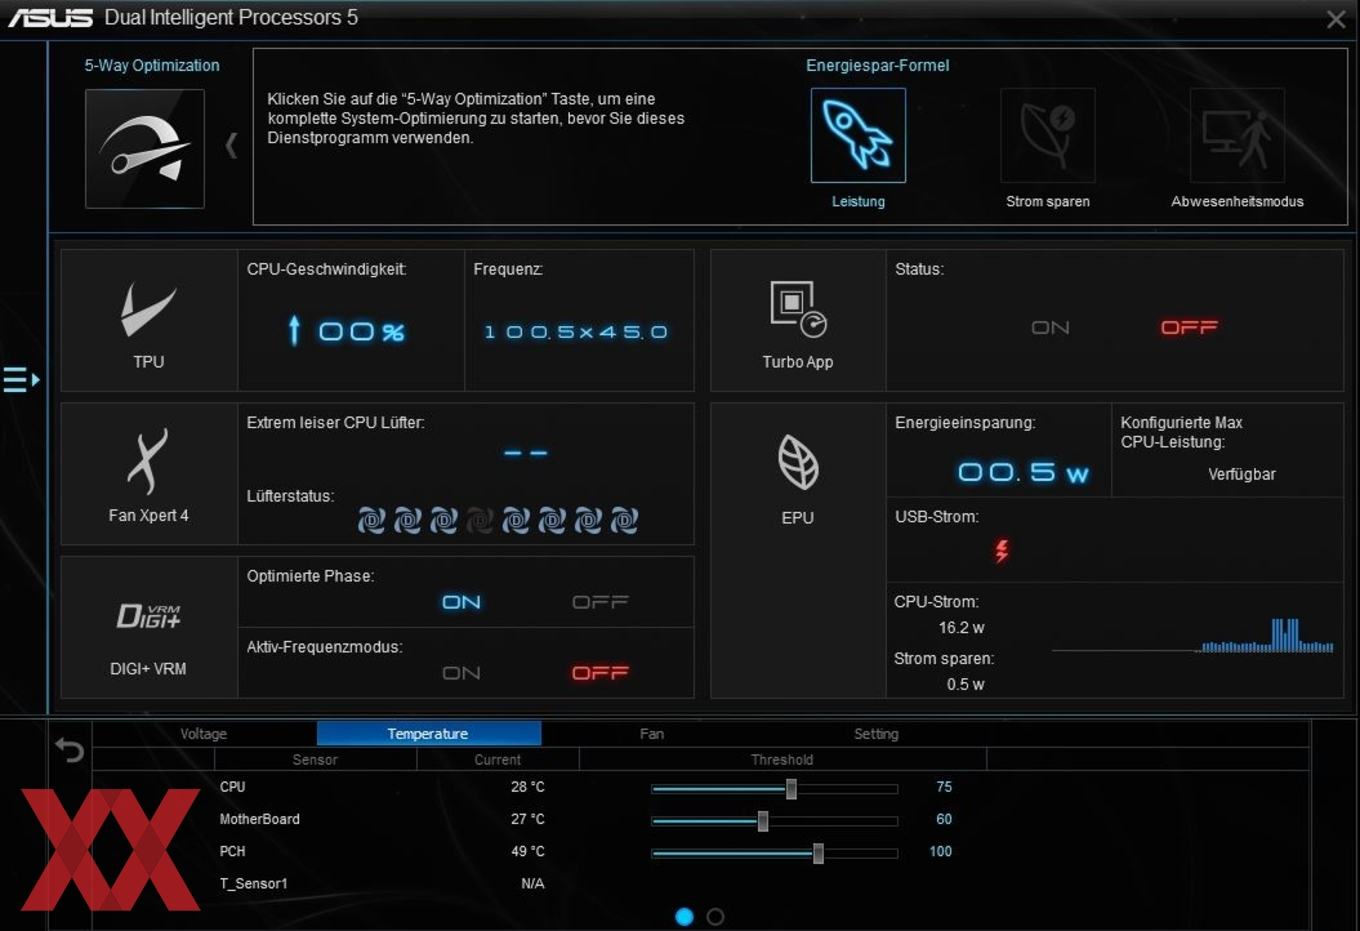Click the Threshold column header
Image resolution: width=1360 pixels, height=931 pixels.
pos(782,760)
